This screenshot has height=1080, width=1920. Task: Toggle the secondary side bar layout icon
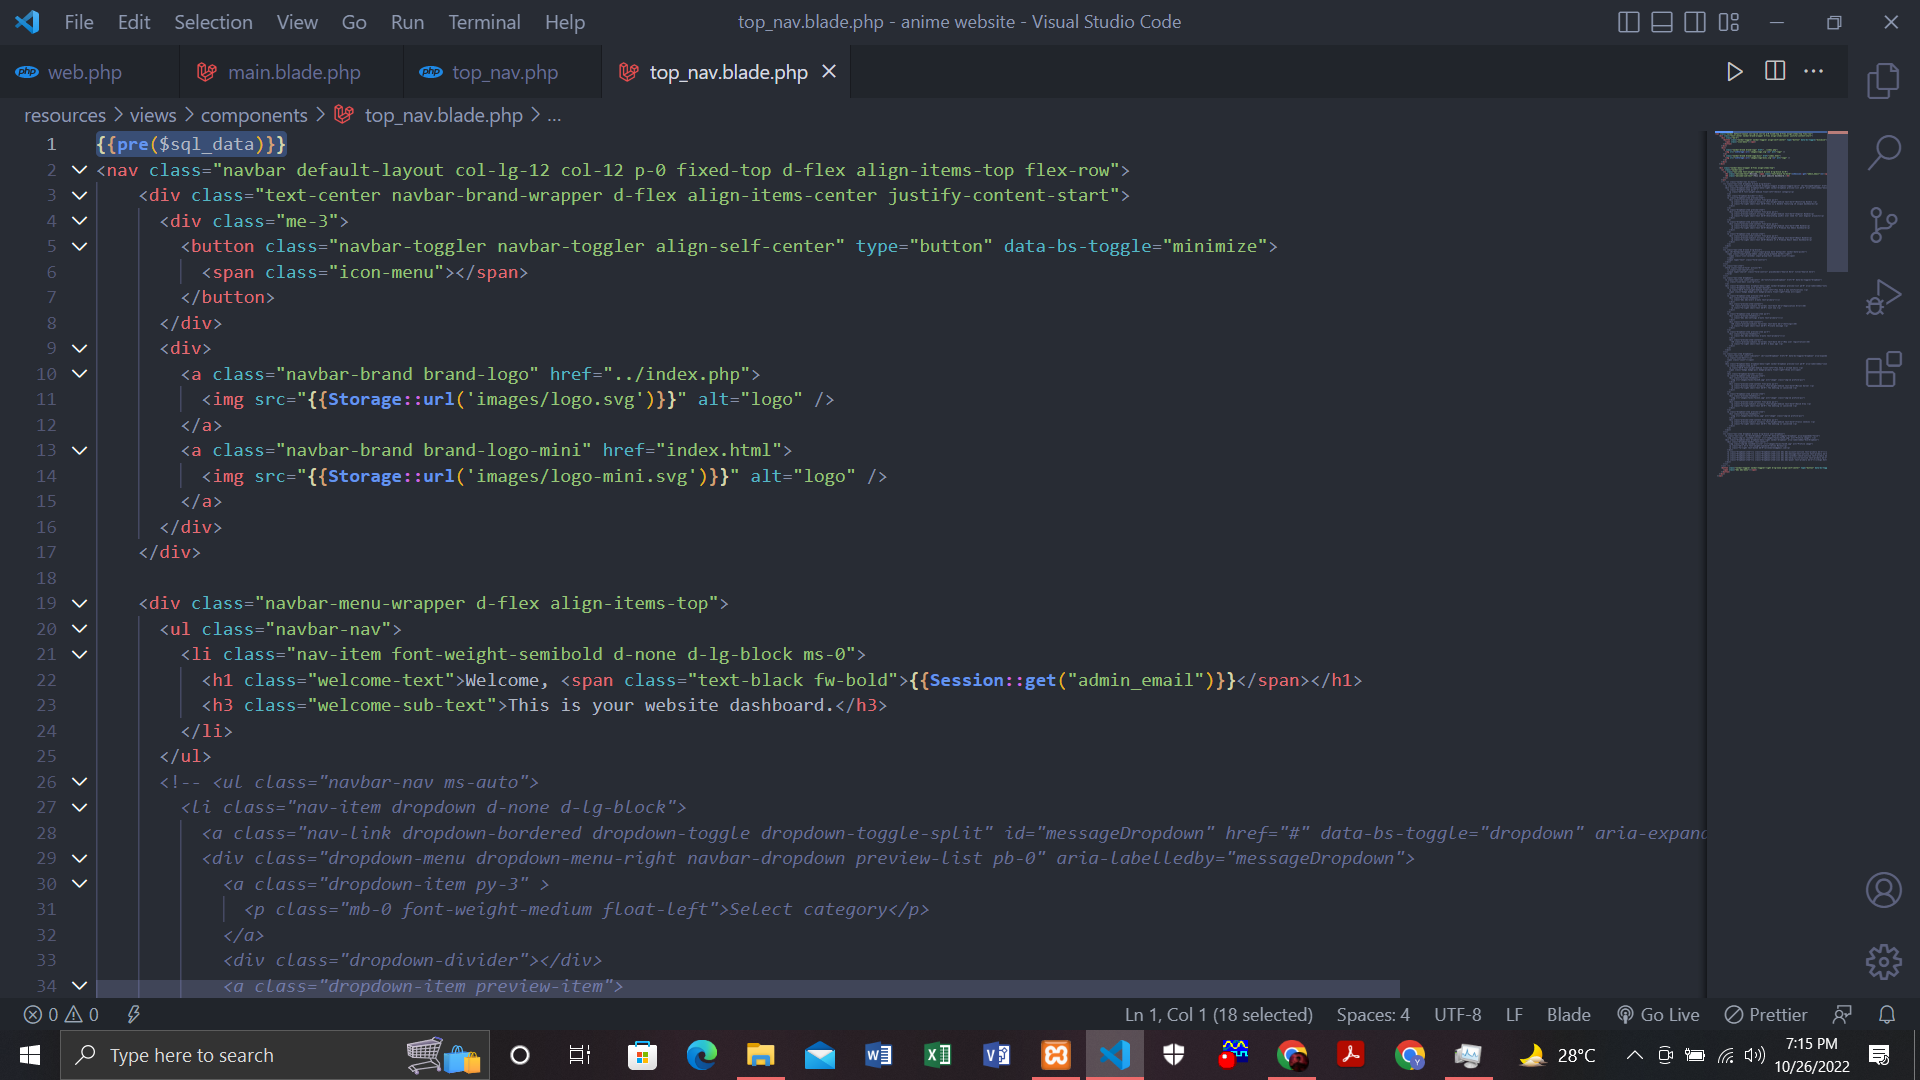[1695, 22]
